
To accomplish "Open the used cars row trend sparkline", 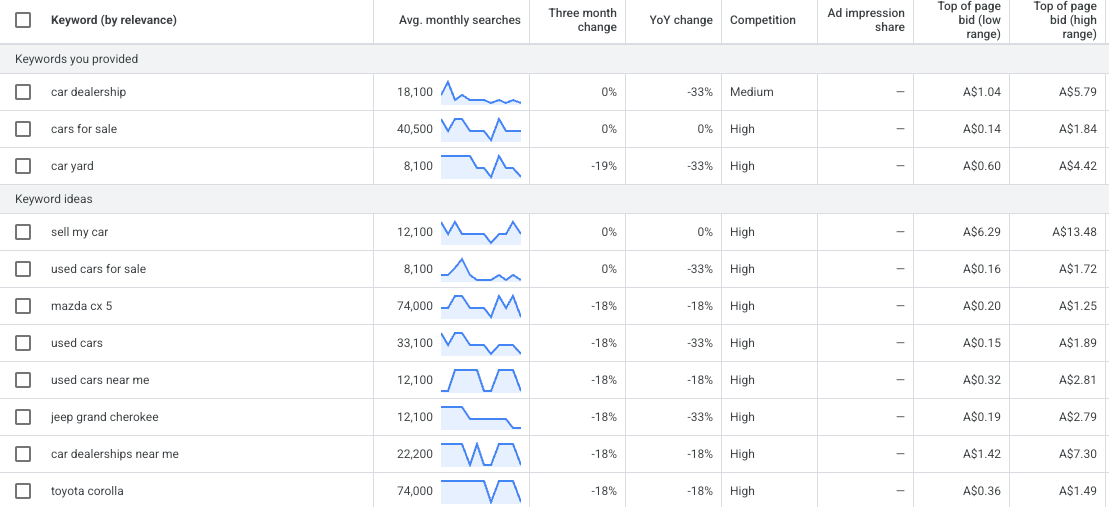I will tap(481, 343).
